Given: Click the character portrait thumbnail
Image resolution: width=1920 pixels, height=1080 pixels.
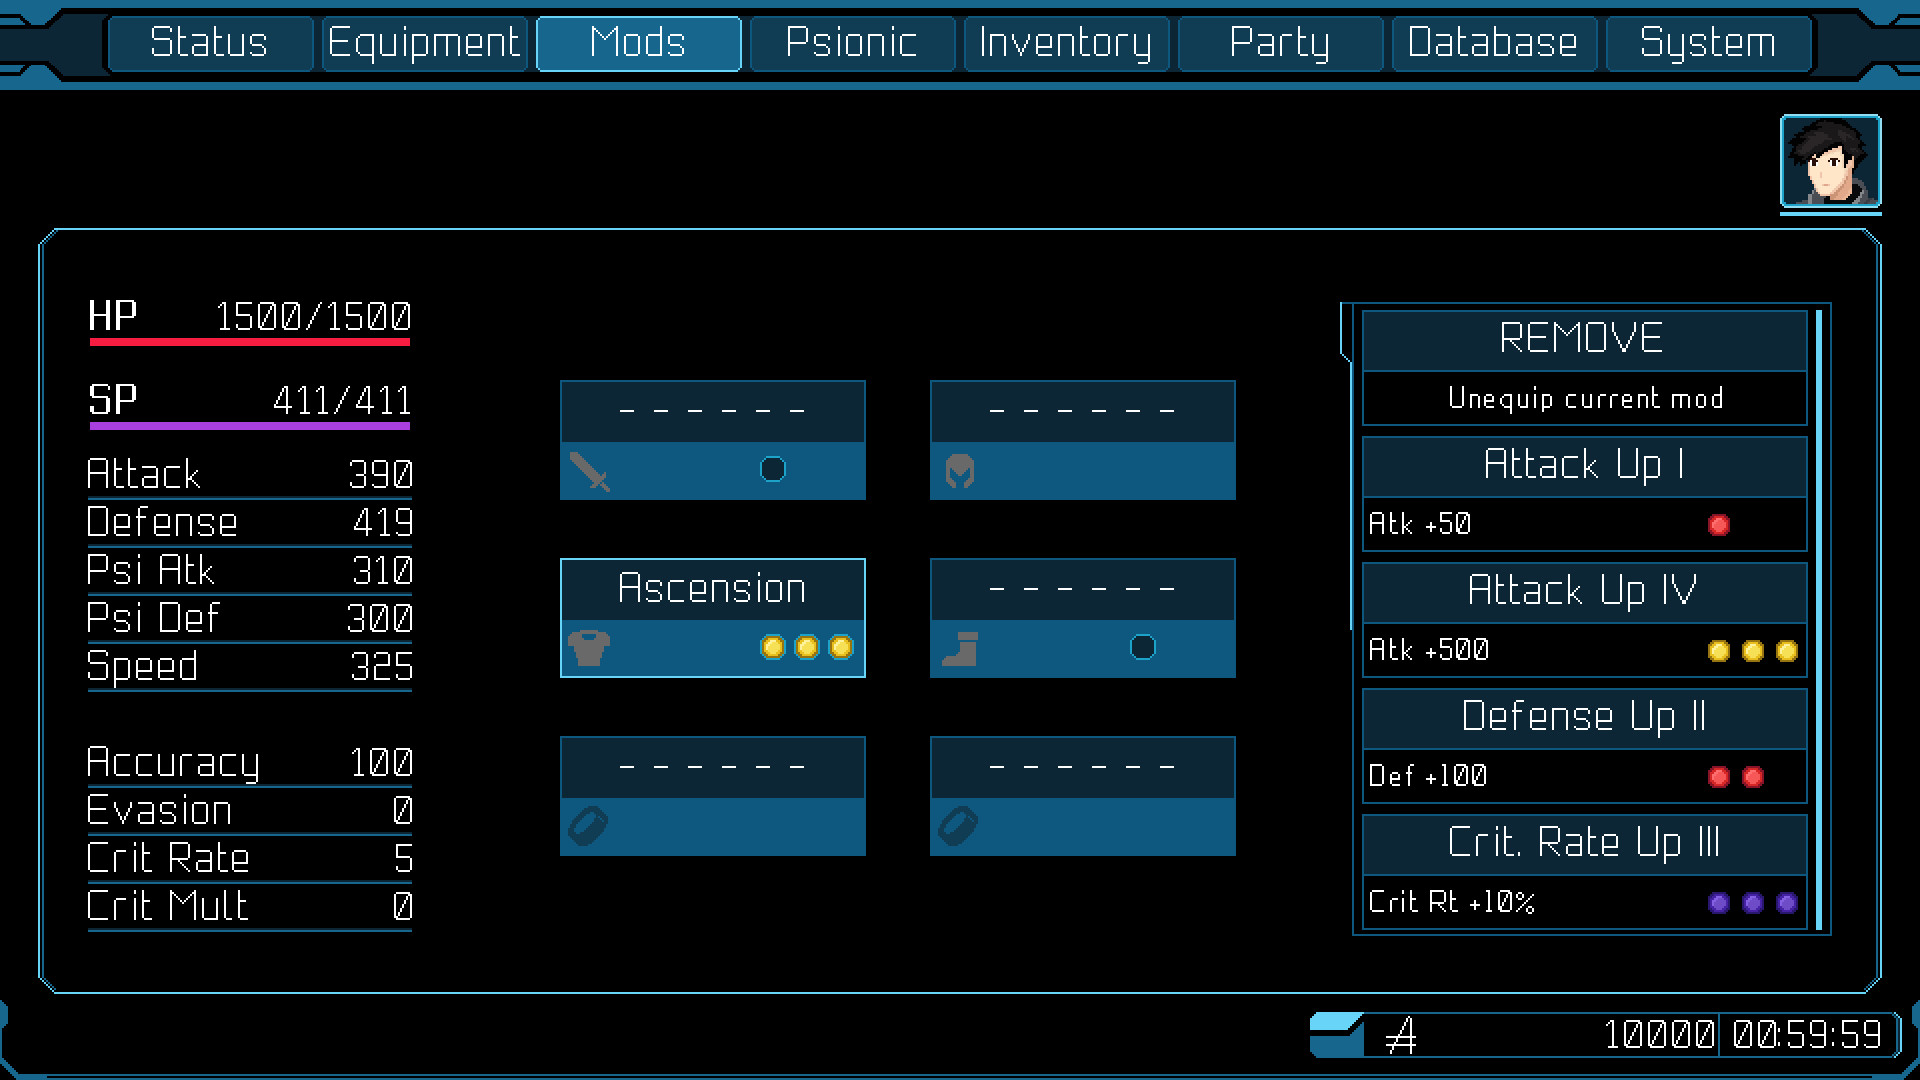Looking at the screenshot, I should [1830, 162].
